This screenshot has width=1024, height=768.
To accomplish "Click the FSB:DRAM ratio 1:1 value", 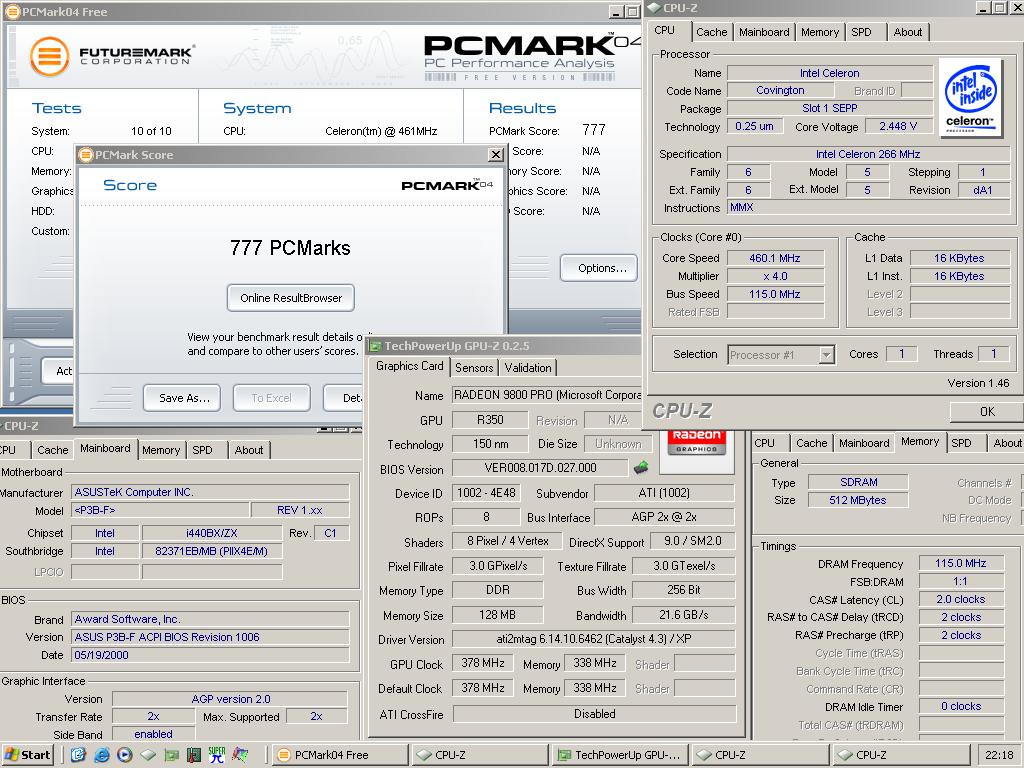I will [x=961, y=581].
